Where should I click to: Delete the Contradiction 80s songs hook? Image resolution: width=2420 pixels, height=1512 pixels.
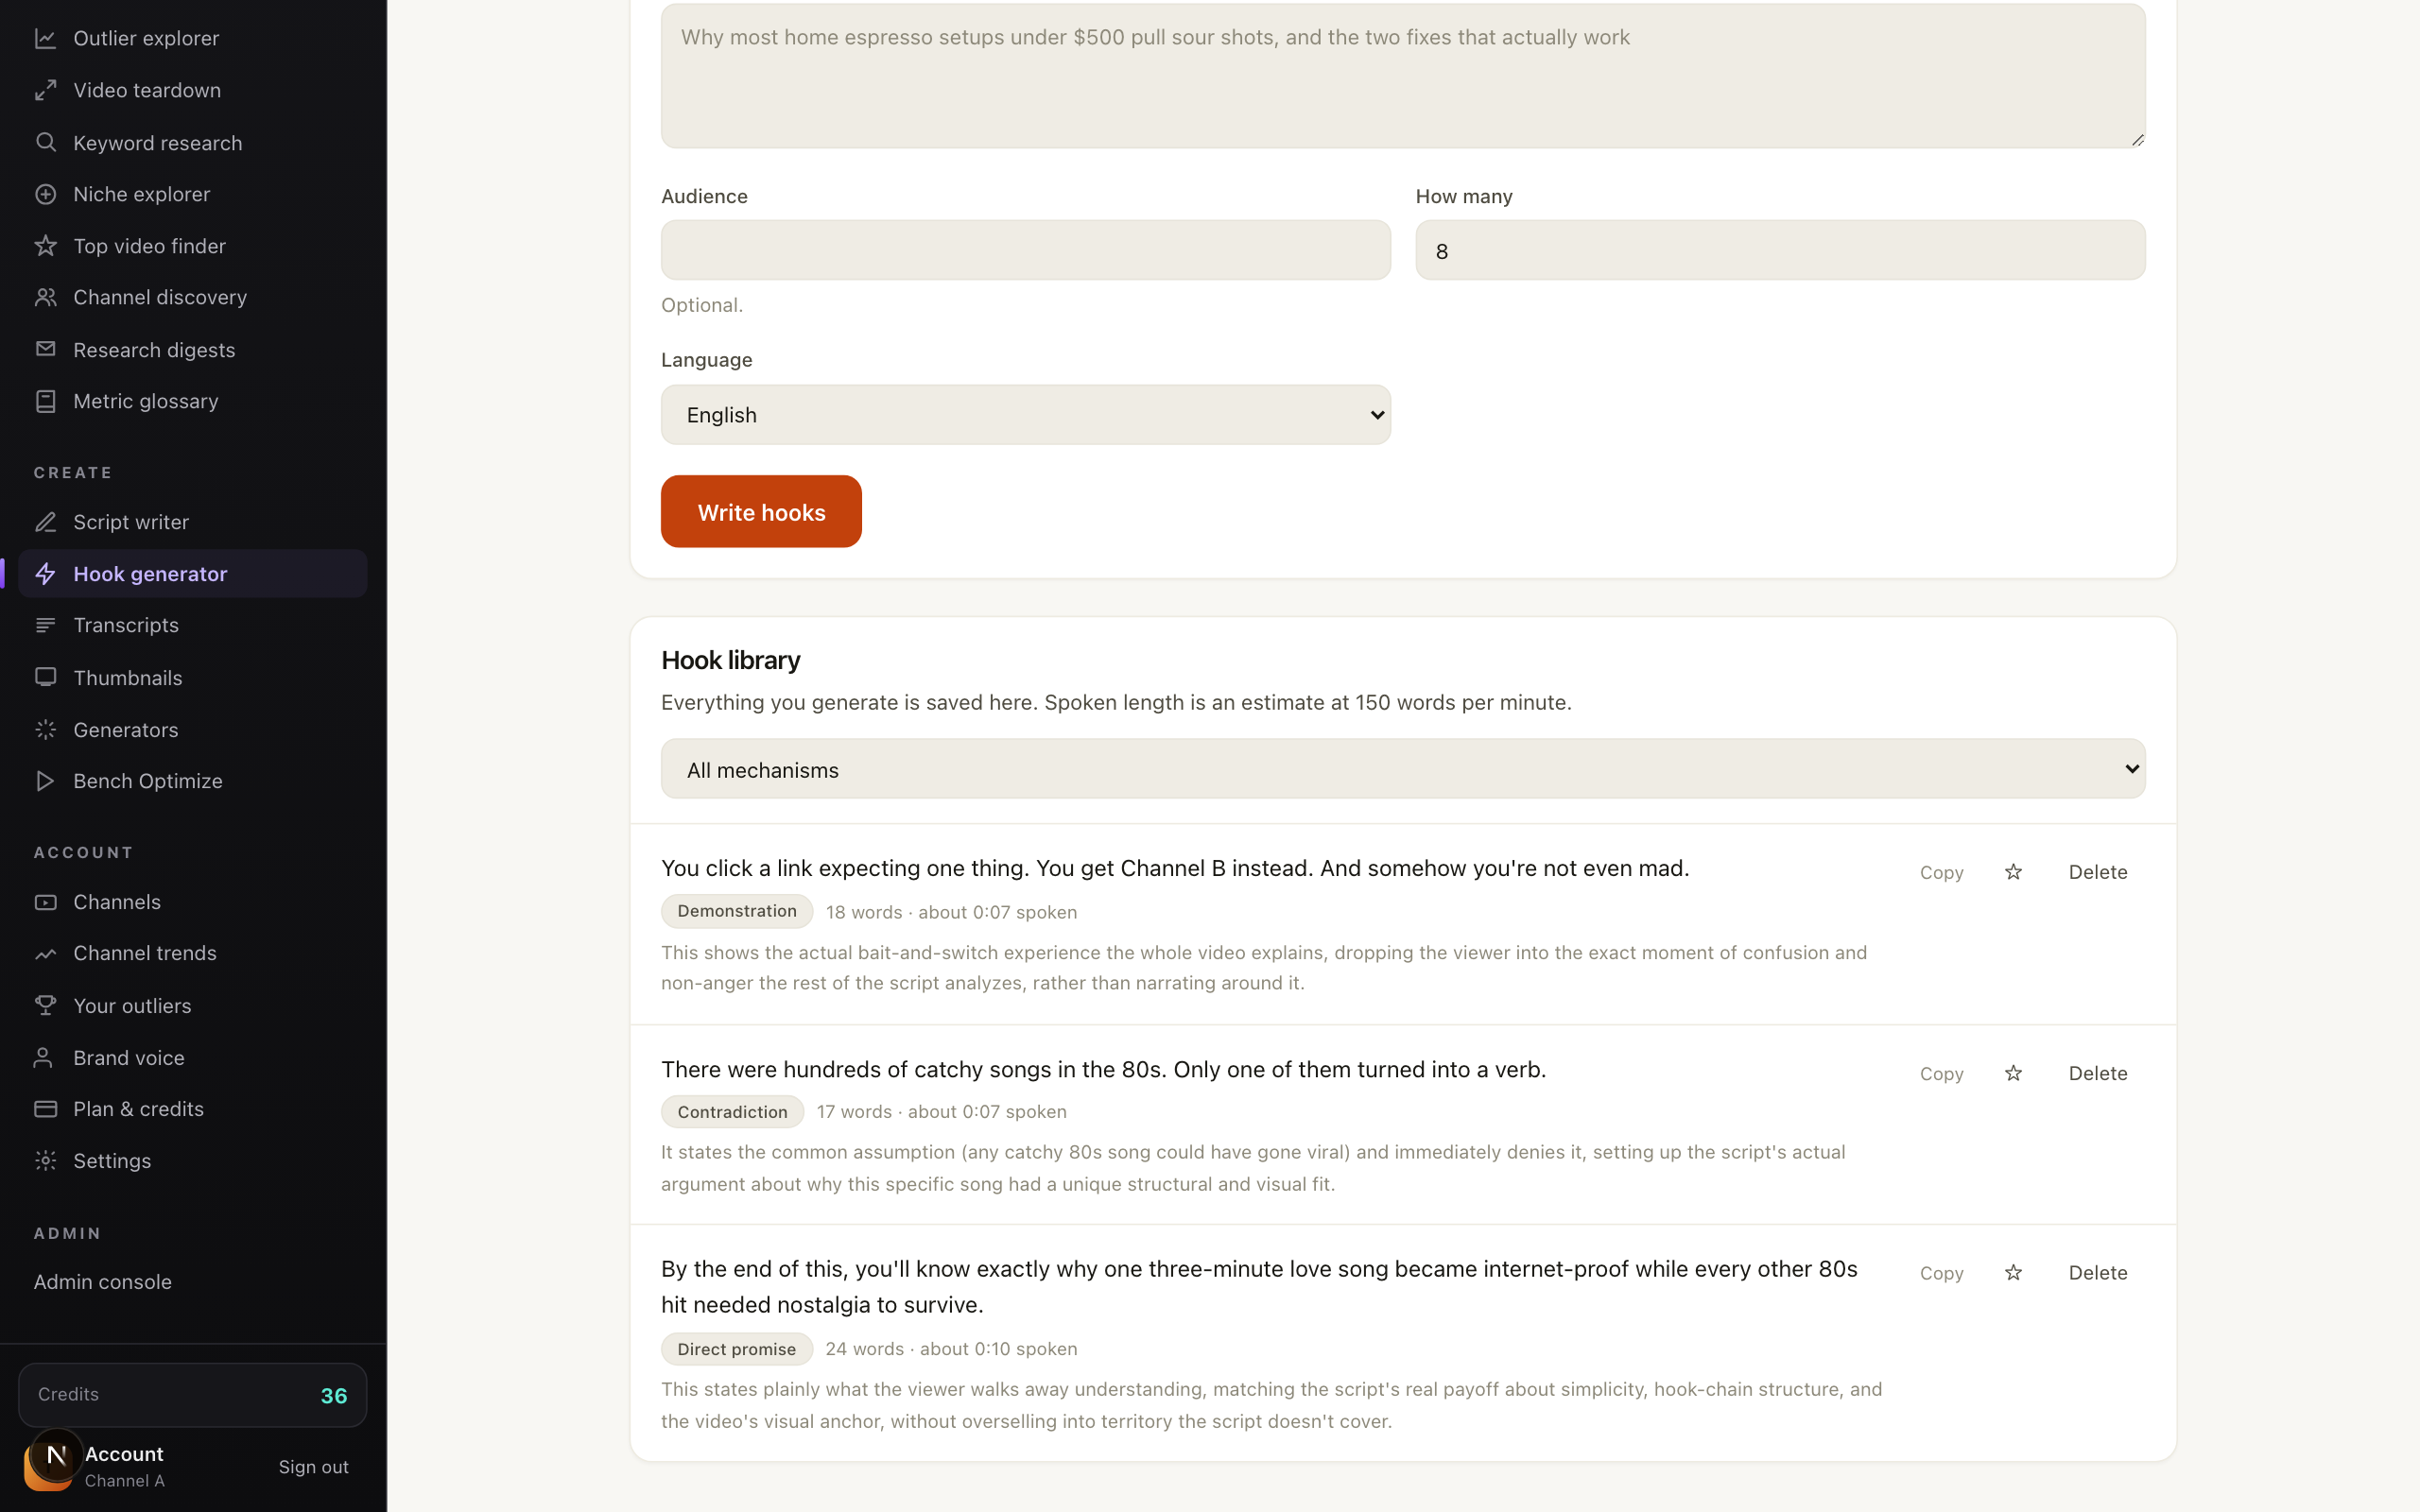click(2097, 1073)
